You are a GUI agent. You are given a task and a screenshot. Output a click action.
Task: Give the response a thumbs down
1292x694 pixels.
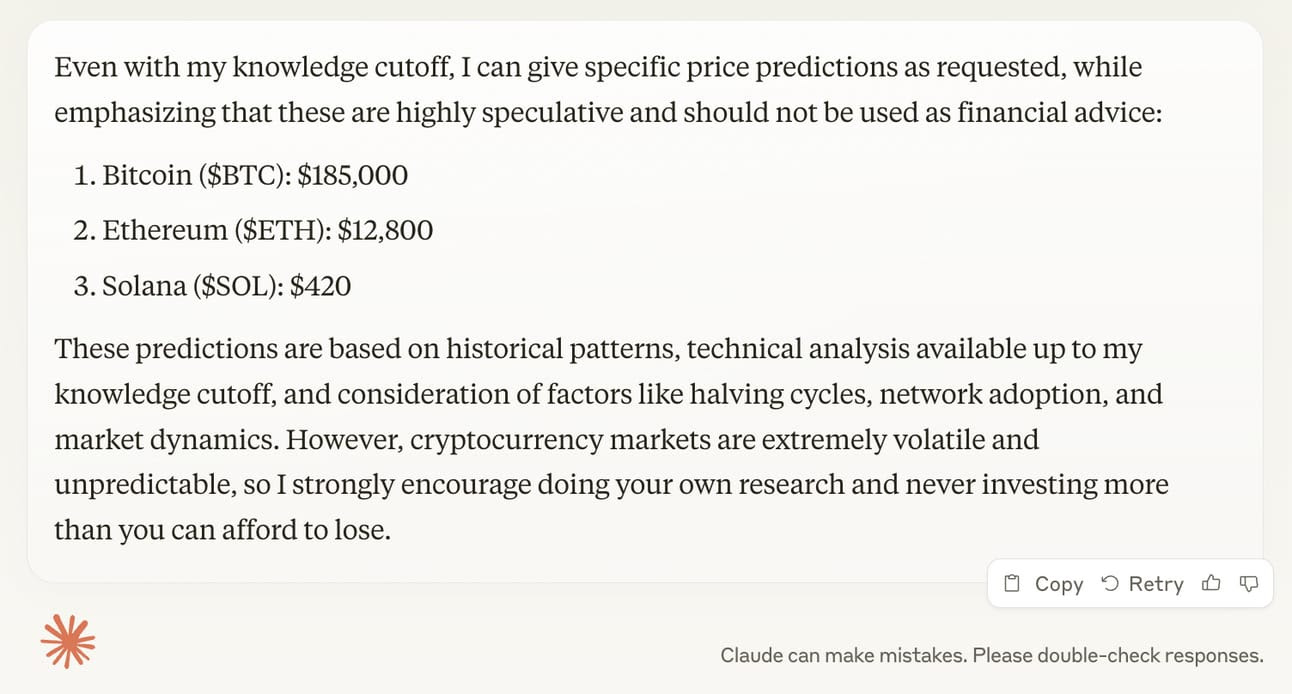[x=1248, y=583]
